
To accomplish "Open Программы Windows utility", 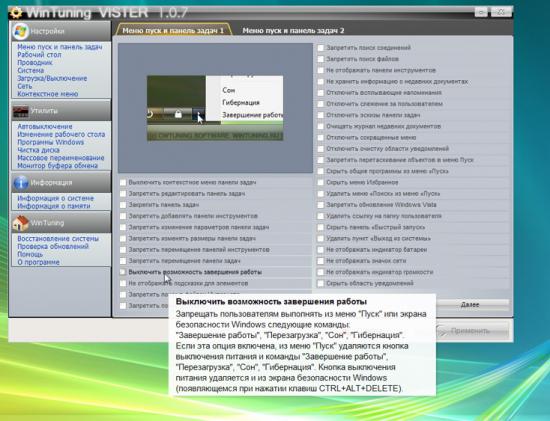I will (x=51, y=142).
